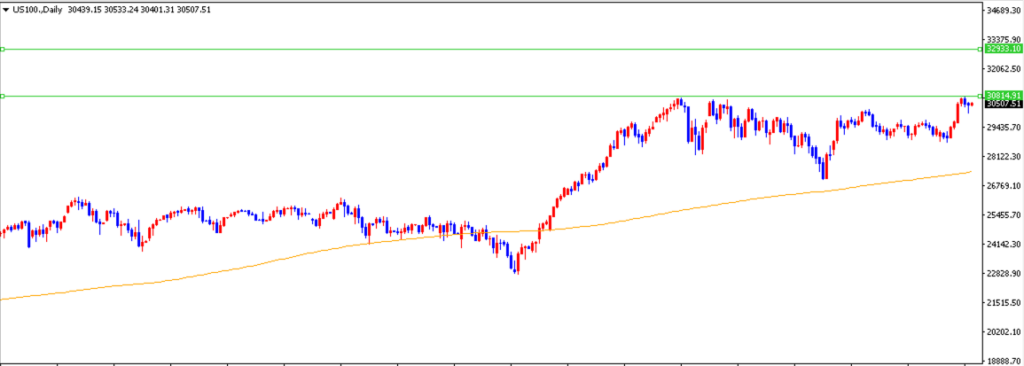Click the low price value 30401.31

pyautogui.click(x=157, y=10)
